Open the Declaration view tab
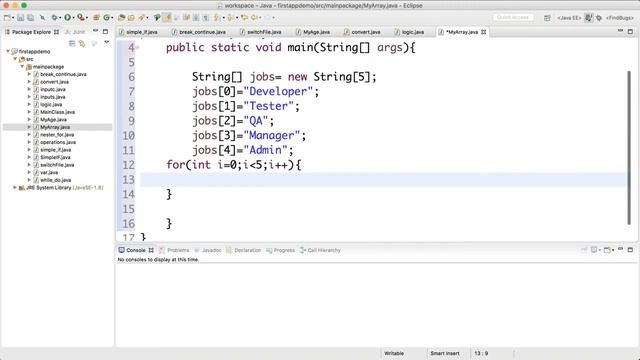Screen dimensions: 640x360 (244, 250)
